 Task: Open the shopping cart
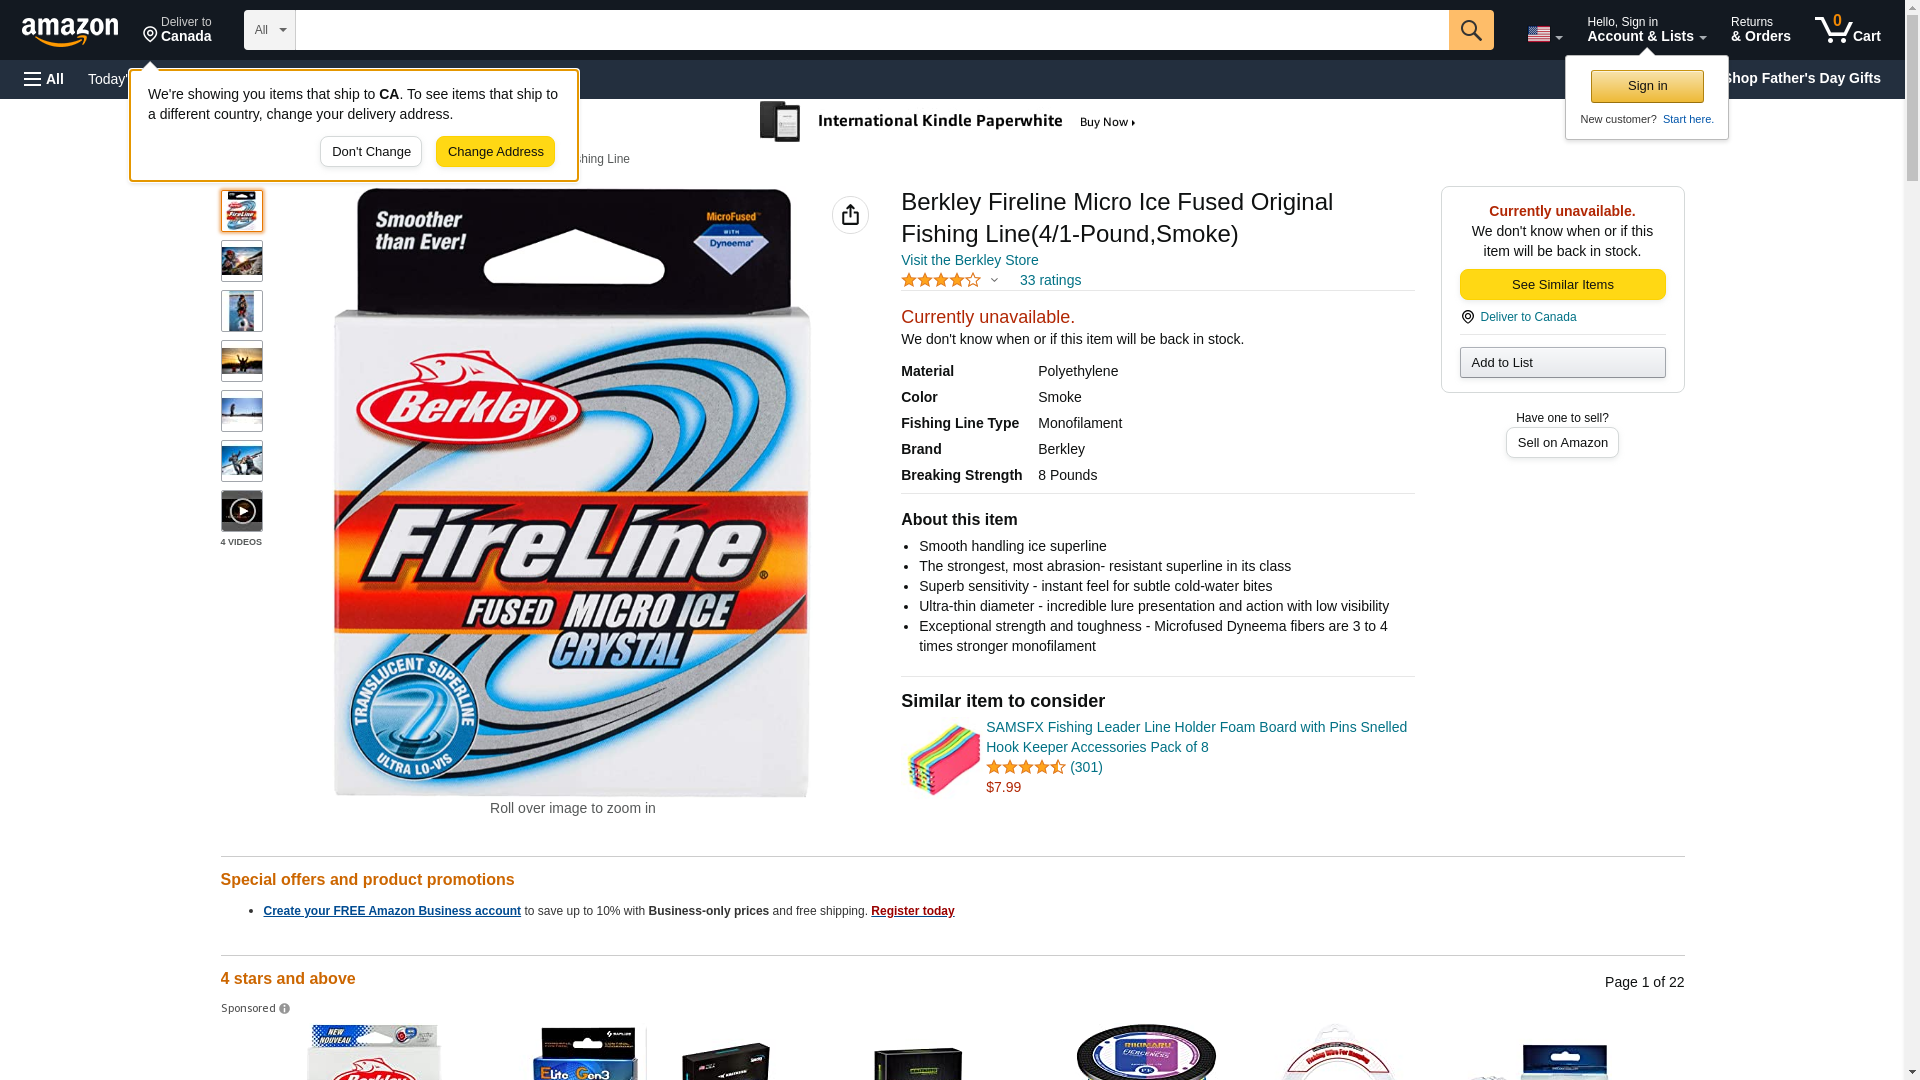[1847, 30]
